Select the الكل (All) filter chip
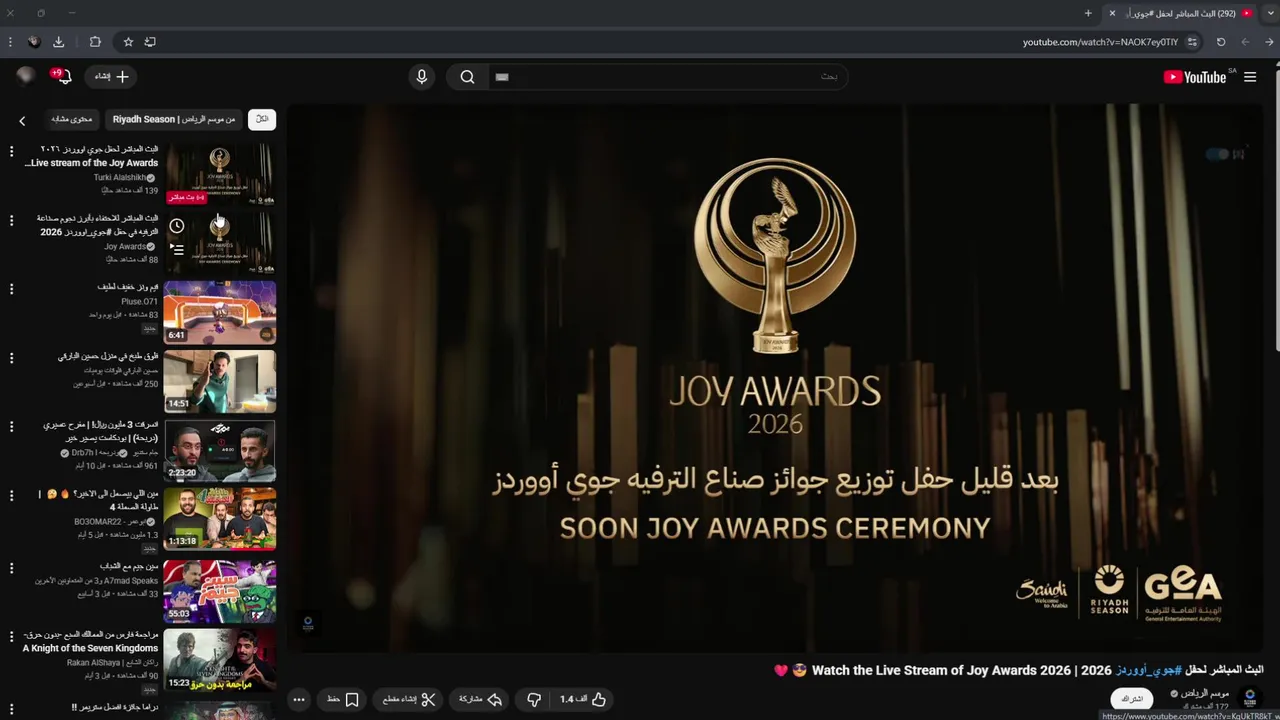Viewport: 1280px width, 720px height. click(x=262, y=119)
